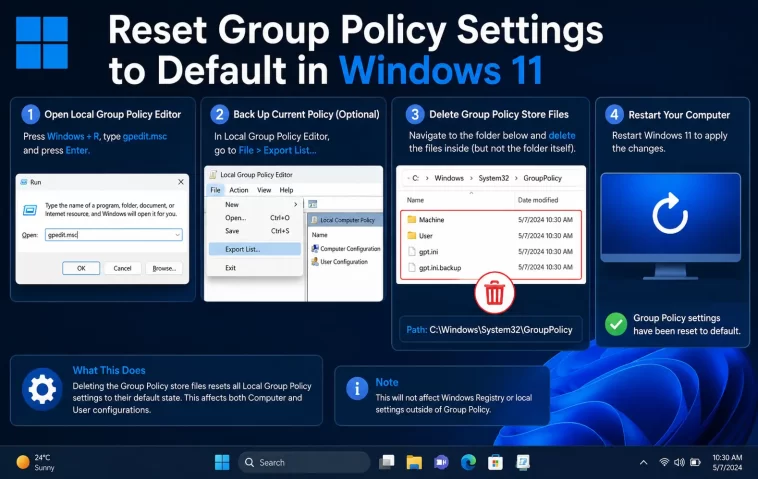Click Browse... in the Run dialog
The height and width of the screenshot is (479, 758).
point(164,268)
